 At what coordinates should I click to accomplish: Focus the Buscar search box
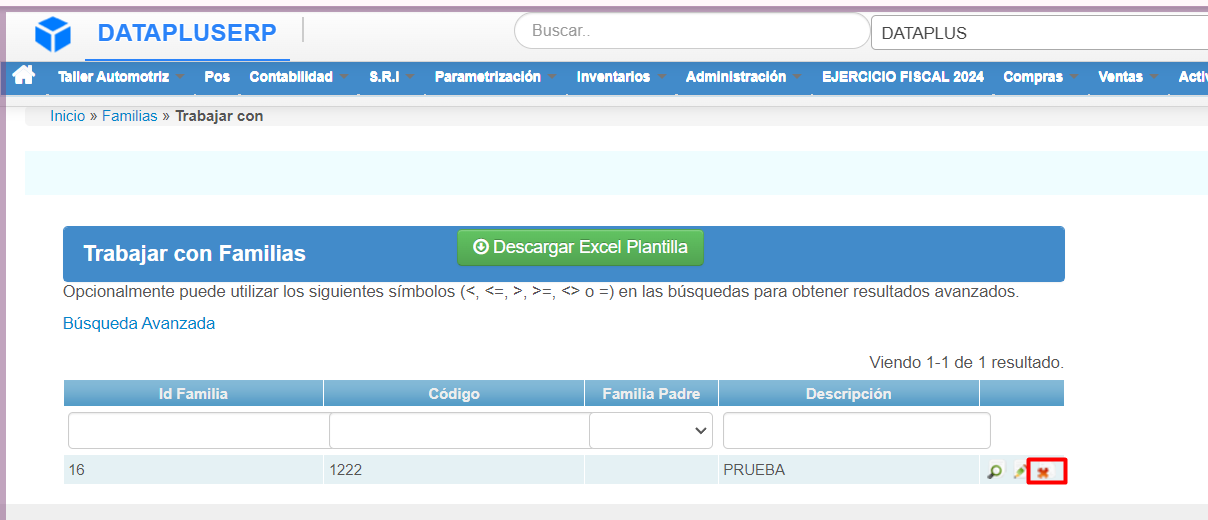pyautogui.click(x=692, y=31)
